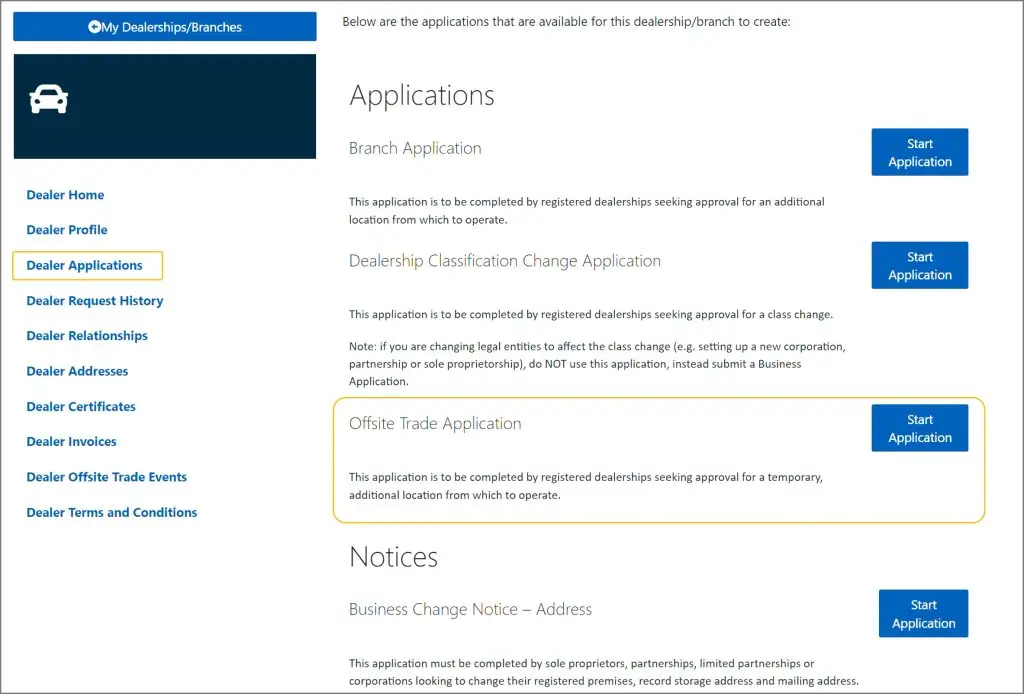1024x694 pixels.
Task: Start Dealership Classification Change Application
Action: click(920, 265)
